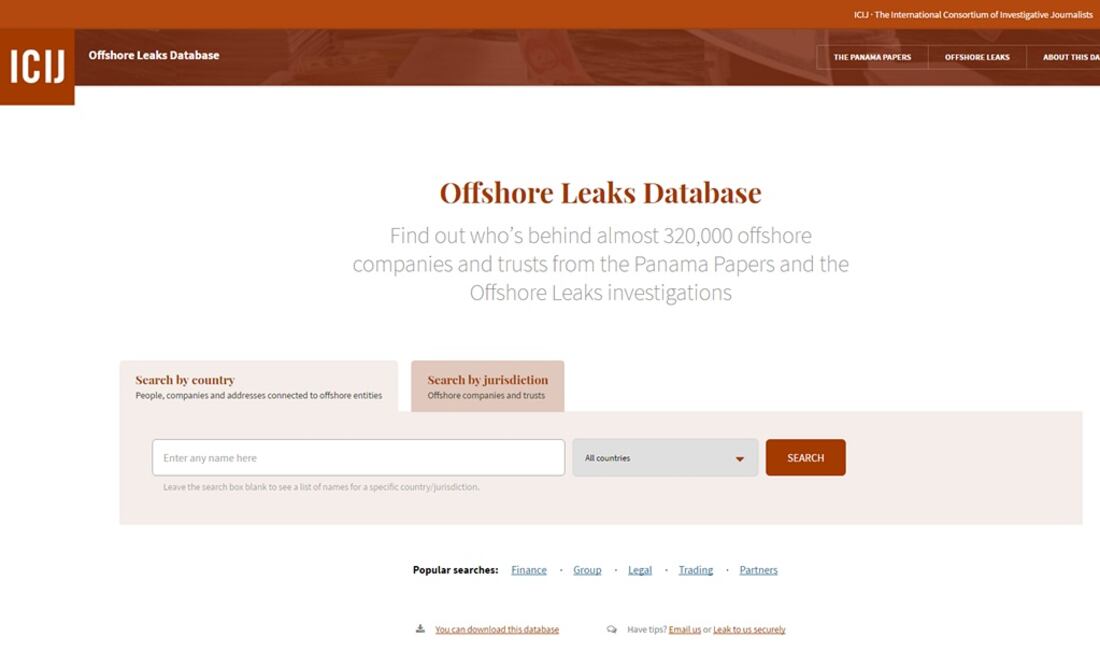Open the Offshore Leaks navigation item
Screen dimensions: 1100x666
(977, 57)
